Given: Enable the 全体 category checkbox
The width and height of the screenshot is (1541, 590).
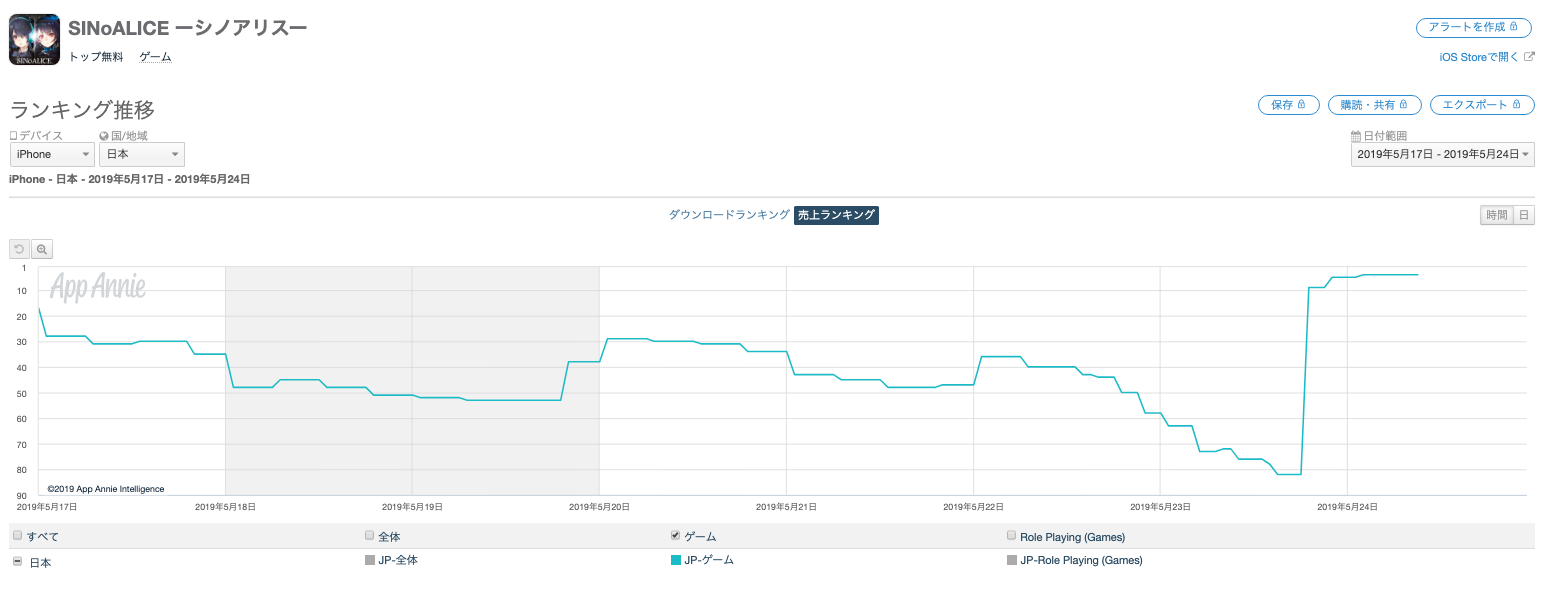Looking at the screenshot, I should click(x=370, y=536).
